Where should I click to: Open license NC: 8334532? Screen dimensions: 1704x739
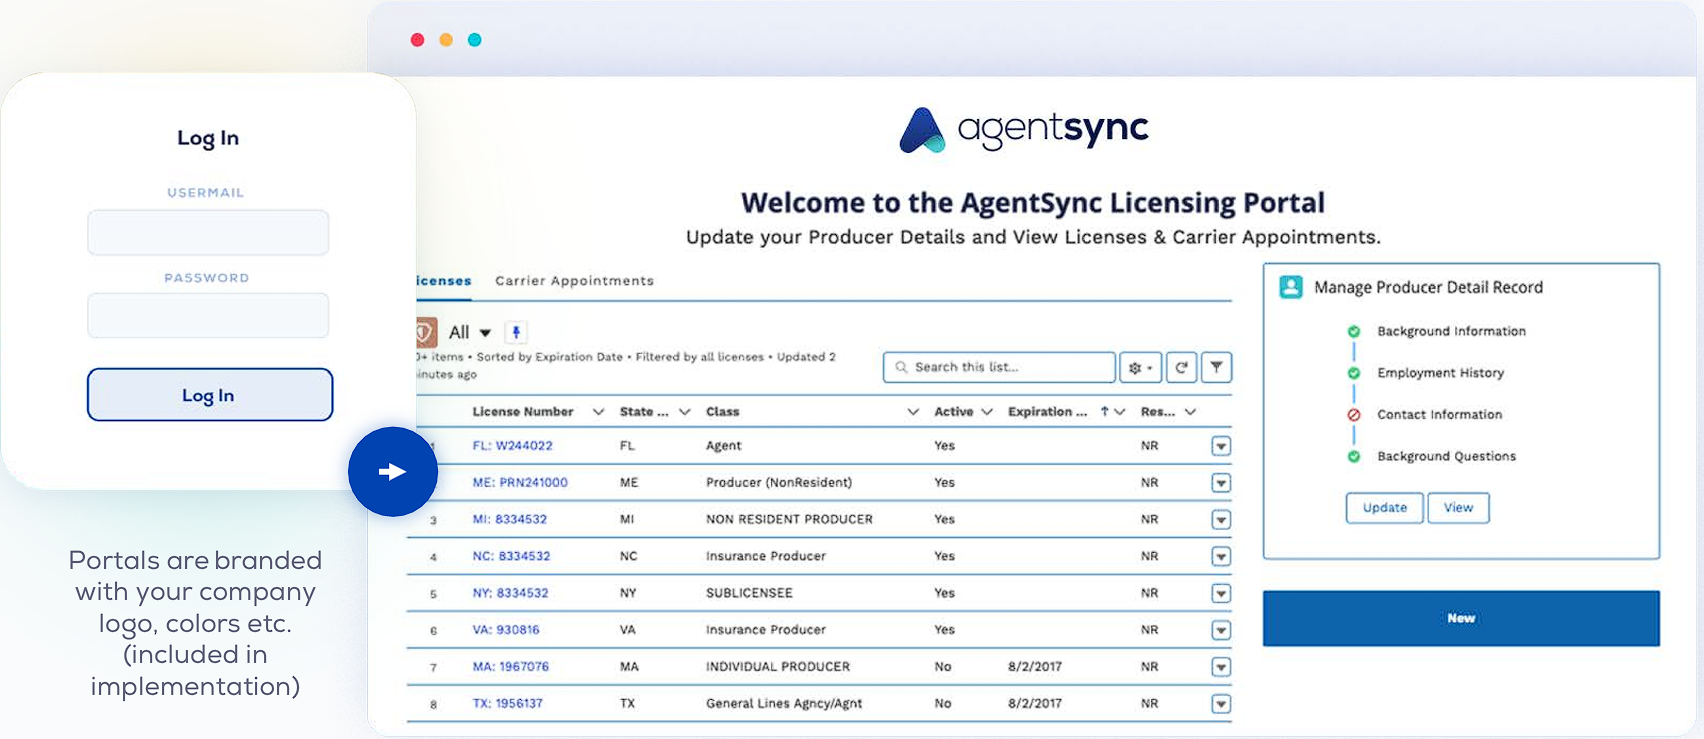tap(511, 556)
